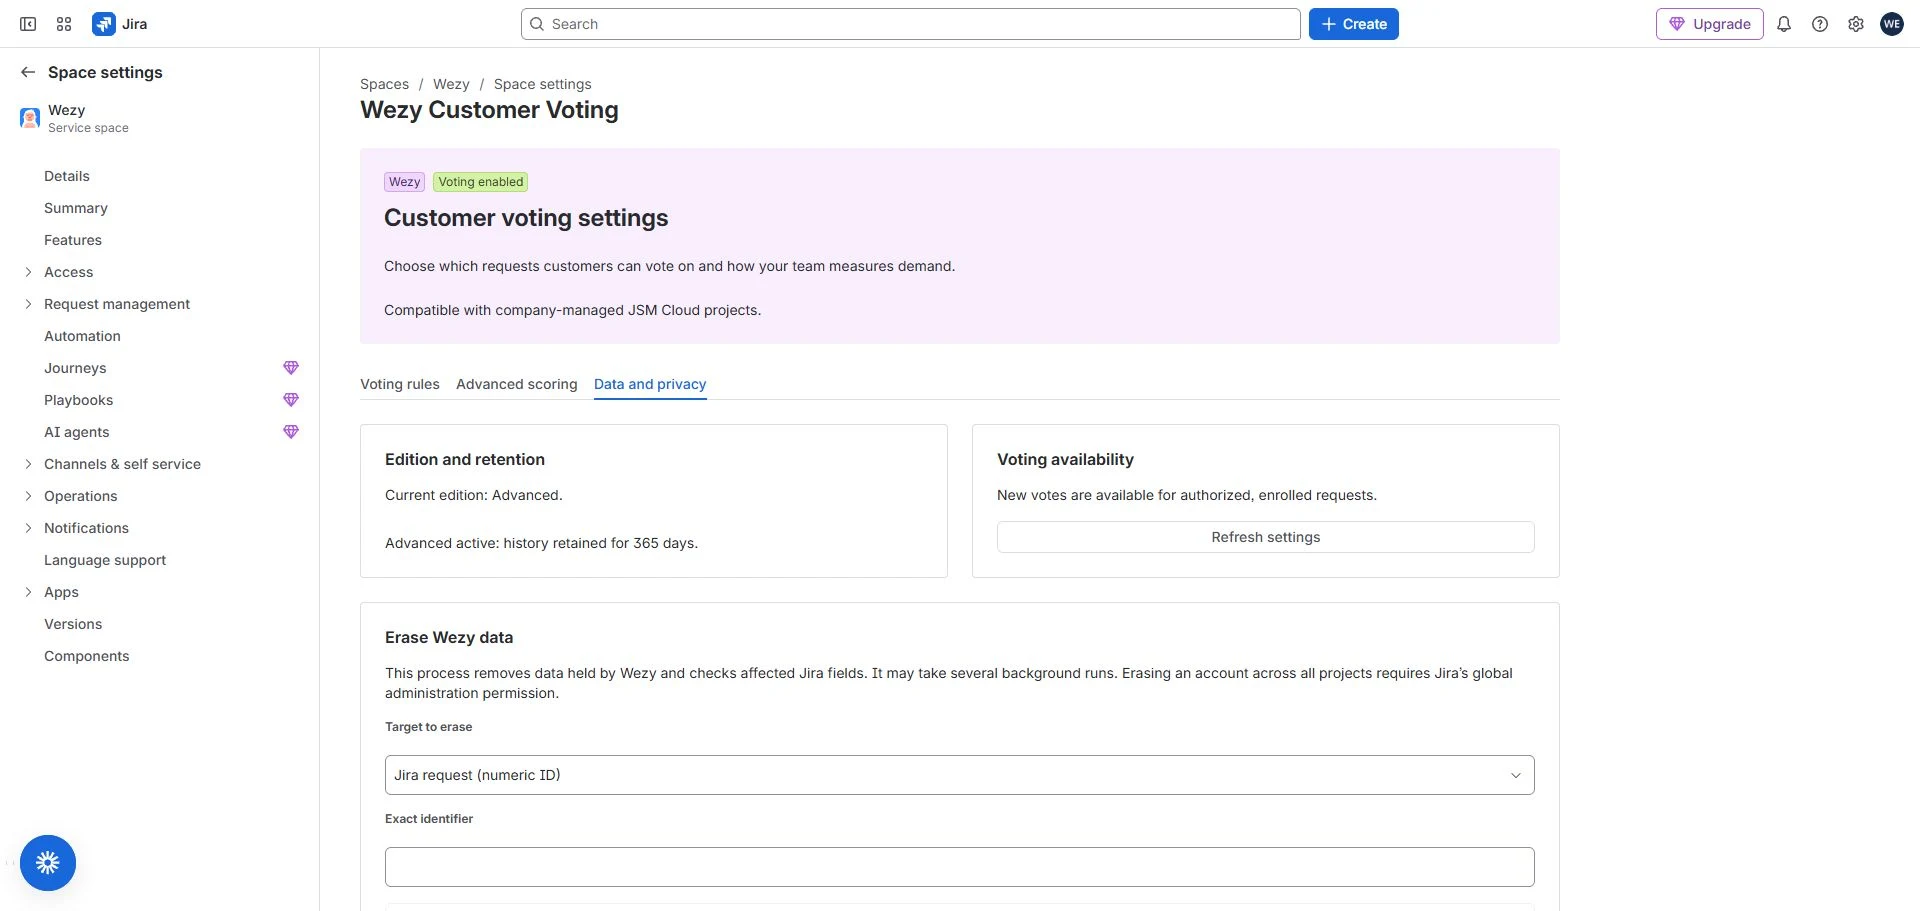1920x911 pixels.
Task: Open the floating blue assistant button
Action: tap(48, 863)
